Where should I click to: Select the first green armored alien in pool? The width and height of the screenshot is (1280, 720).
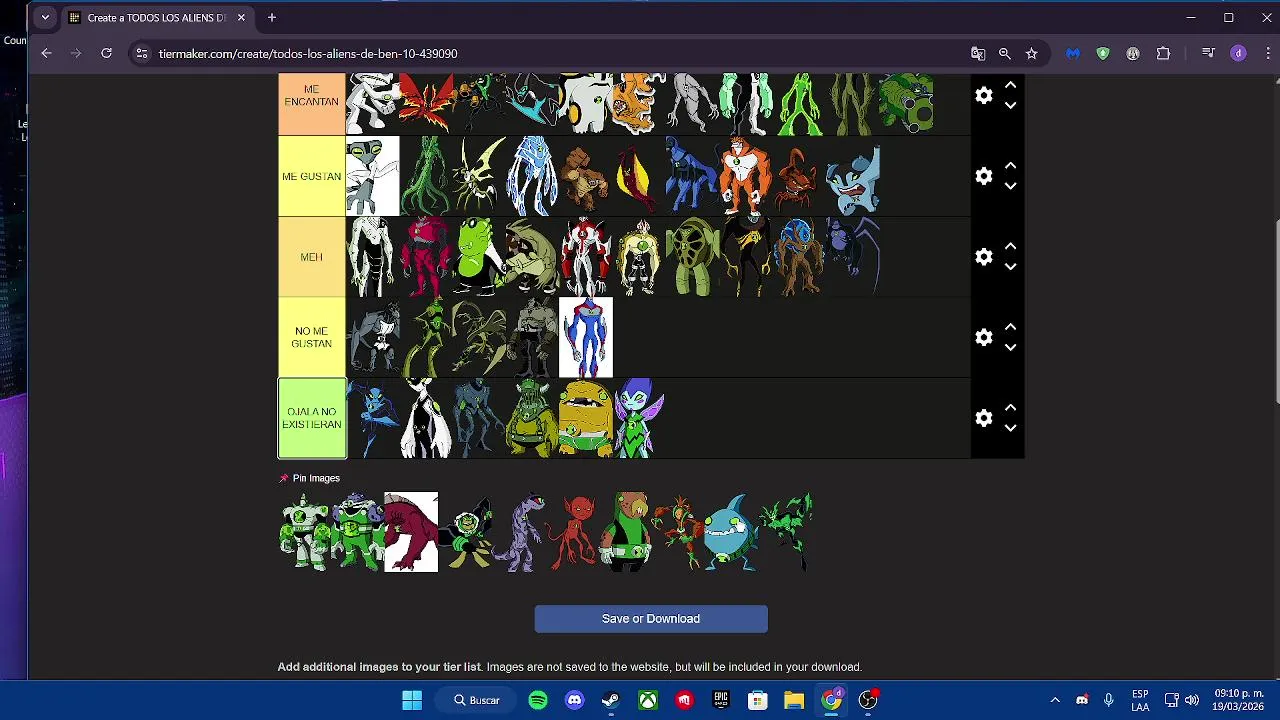click(304, 532)
